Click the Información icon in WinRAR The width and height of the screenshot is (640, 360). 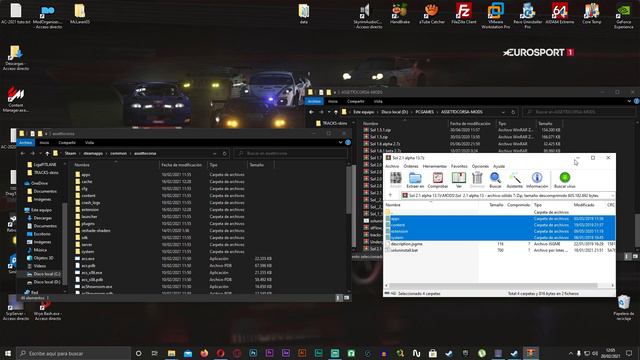point(537,180)
